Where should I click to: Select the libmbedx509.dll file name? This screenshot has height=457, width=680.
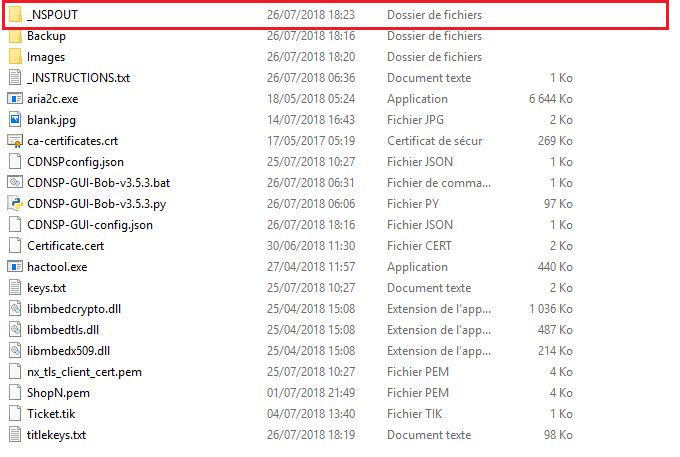click(69, 351)
